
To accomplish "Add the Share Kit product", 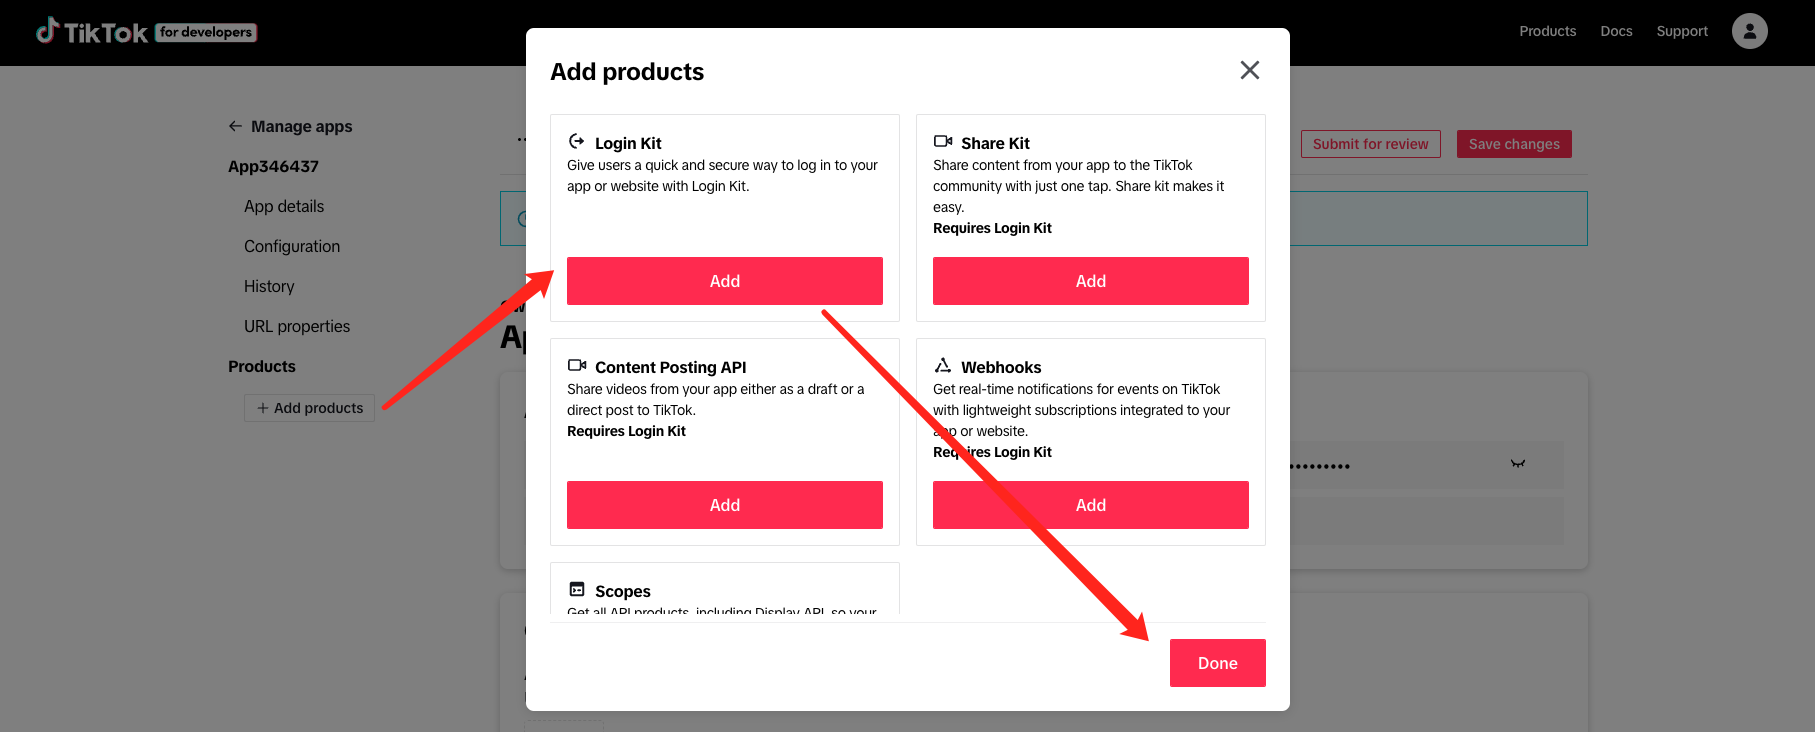I will [1090, 281].
